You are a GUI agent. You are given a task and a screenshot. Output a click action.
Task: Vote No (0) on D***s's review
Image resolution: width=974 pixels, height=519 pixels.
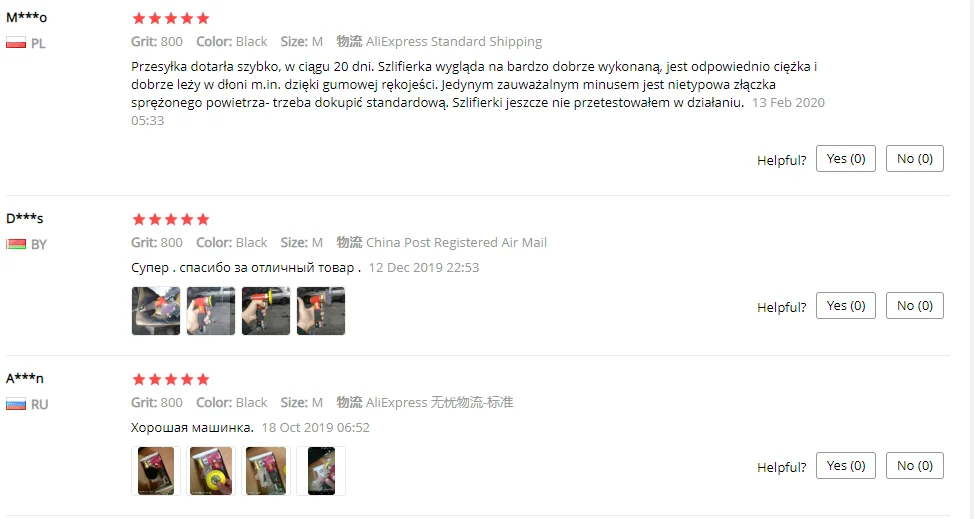point(914,305)
